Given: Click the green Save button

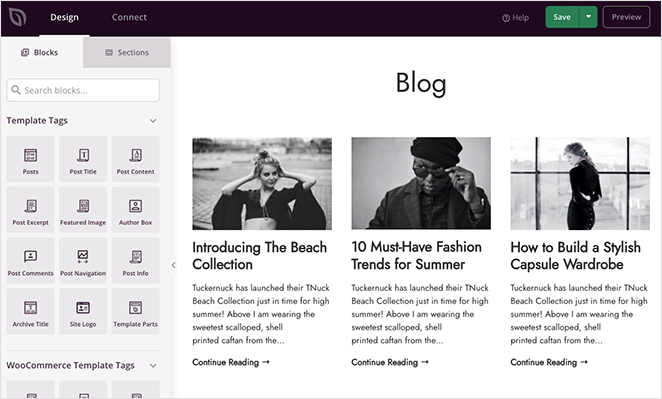Looking at the screenshot, I should click(x=562, y=17).
